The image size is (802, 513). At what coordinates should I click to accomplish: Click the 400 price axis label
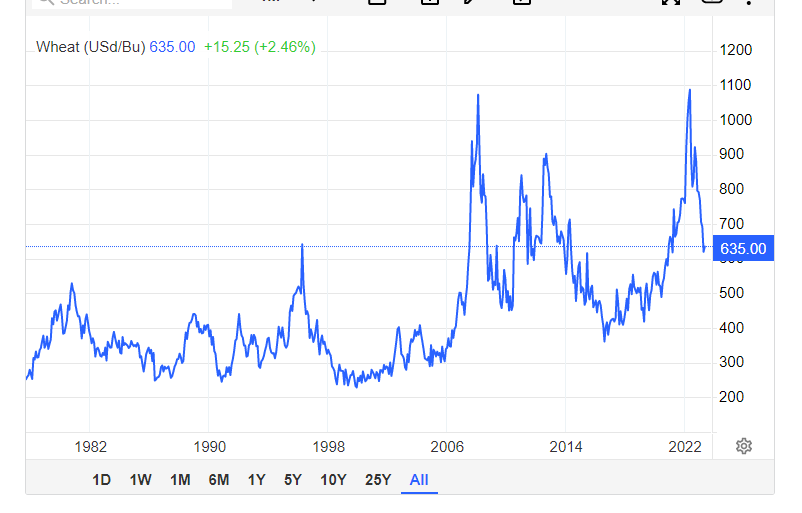pyautogui.click(x=731, y=327)
